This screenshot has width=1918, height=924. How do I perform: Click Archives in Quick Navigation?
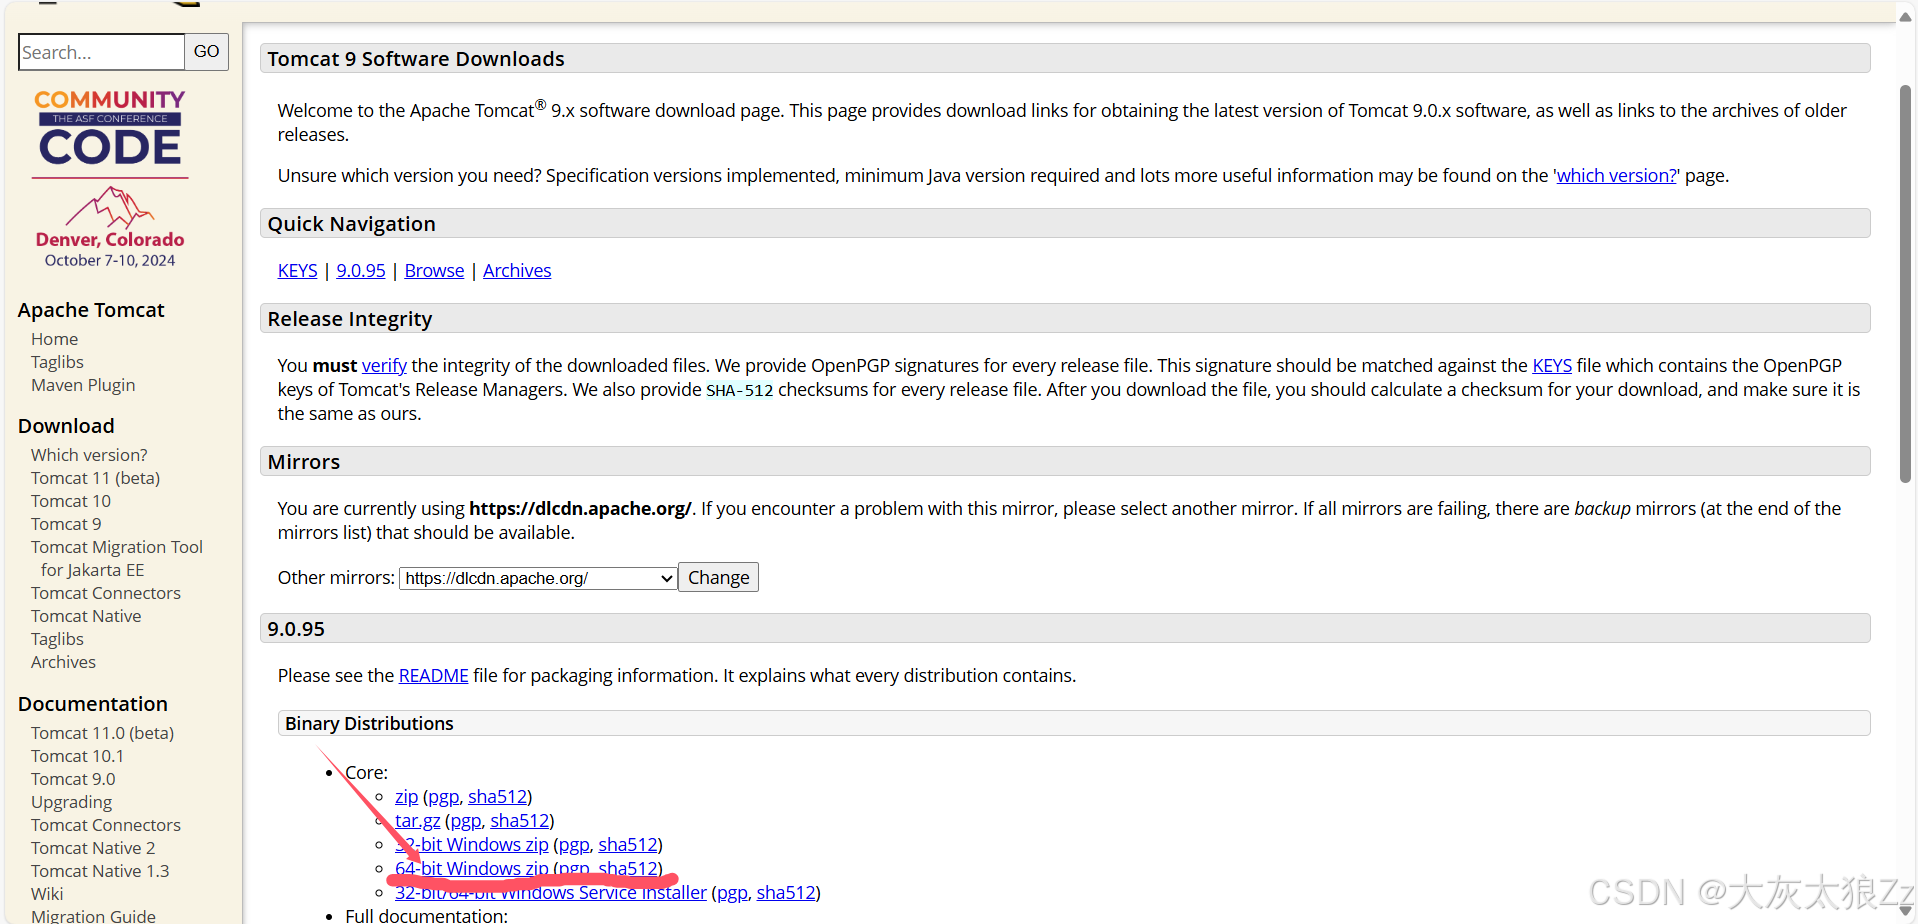517,271
